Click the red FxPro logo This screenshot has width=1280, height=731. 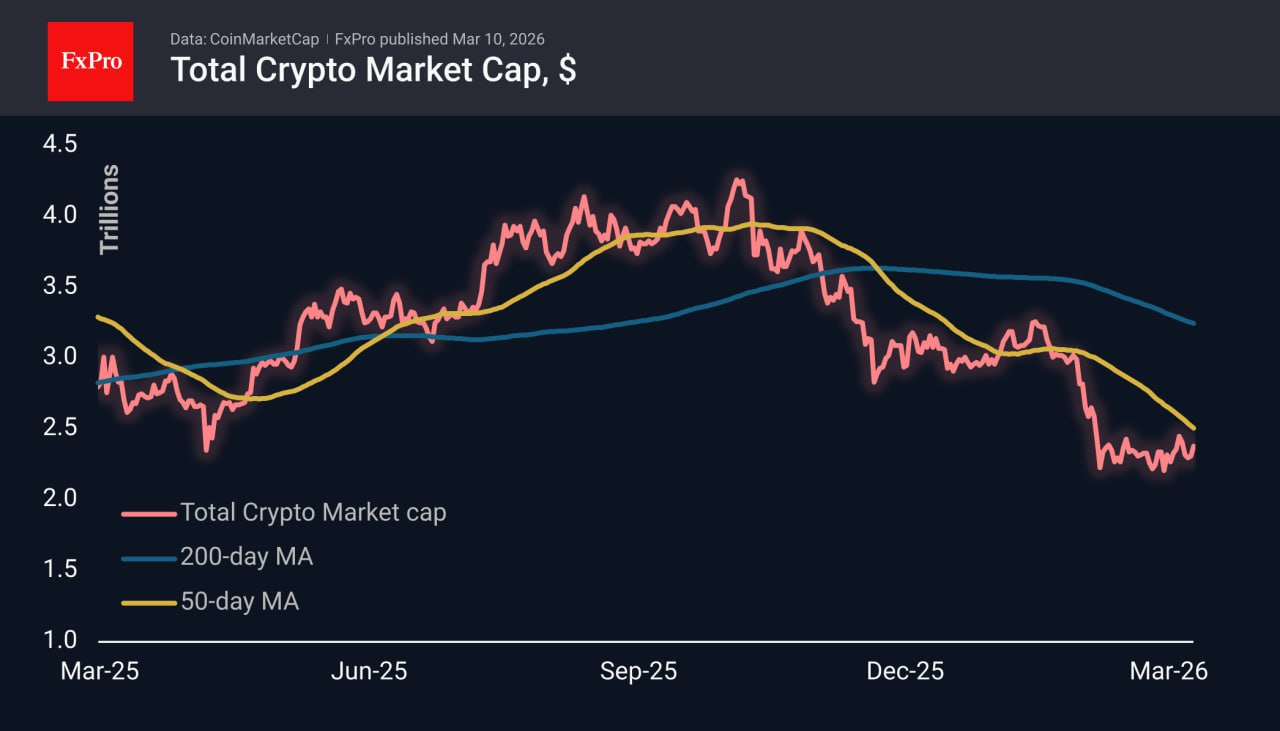pyautogui.click(x=90, y=61)
